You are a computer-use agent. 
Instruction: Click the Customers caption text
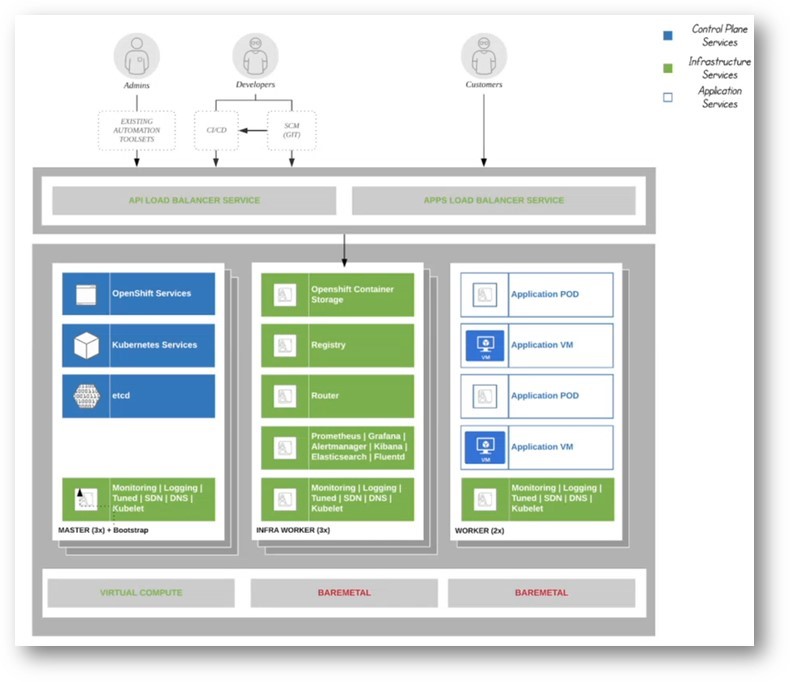pyautogui.click(x=484, y=85)
